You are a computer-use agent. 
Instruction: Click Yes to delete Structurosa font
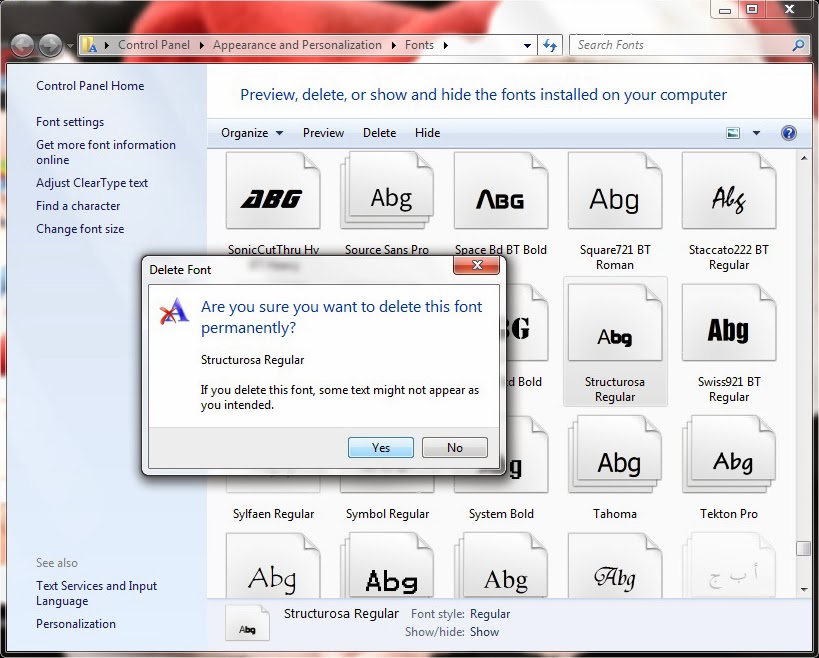click(381, 448)
